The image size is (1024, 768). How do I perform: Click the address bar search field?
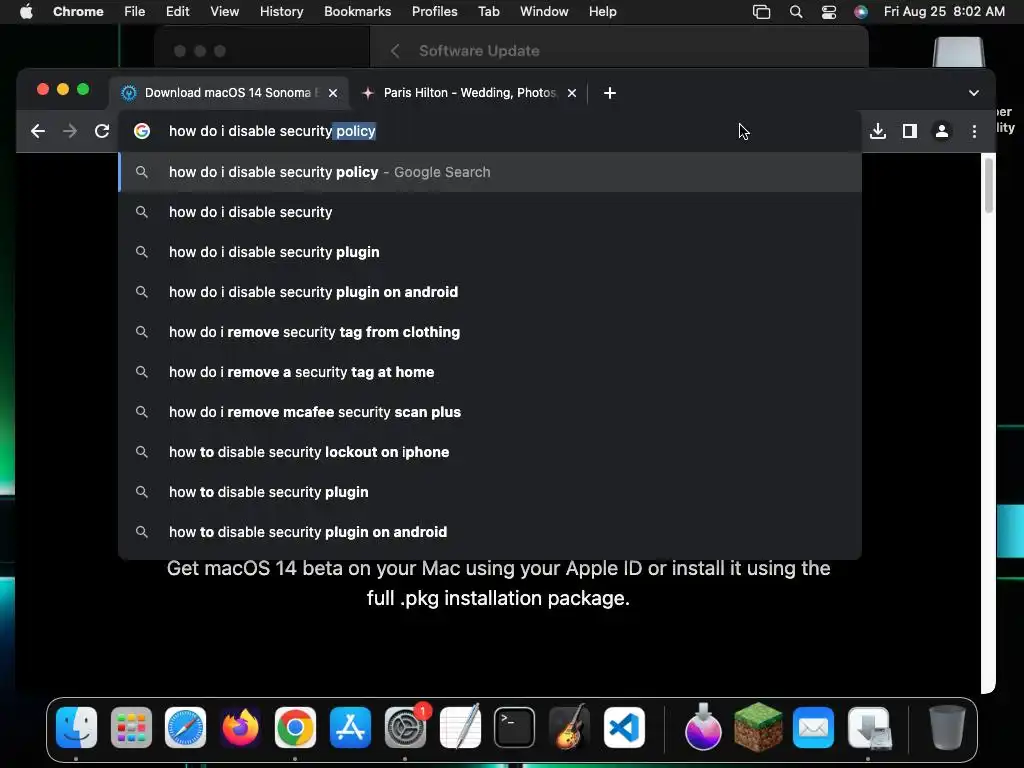click(x=490, y=131)
